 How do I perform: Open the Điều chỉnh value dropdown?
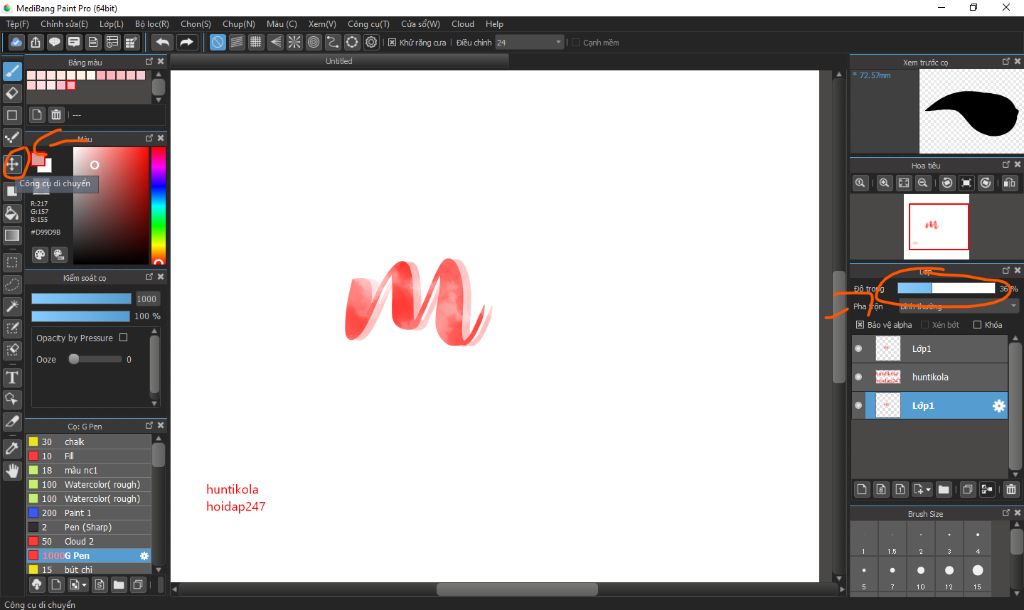(529, 42)
